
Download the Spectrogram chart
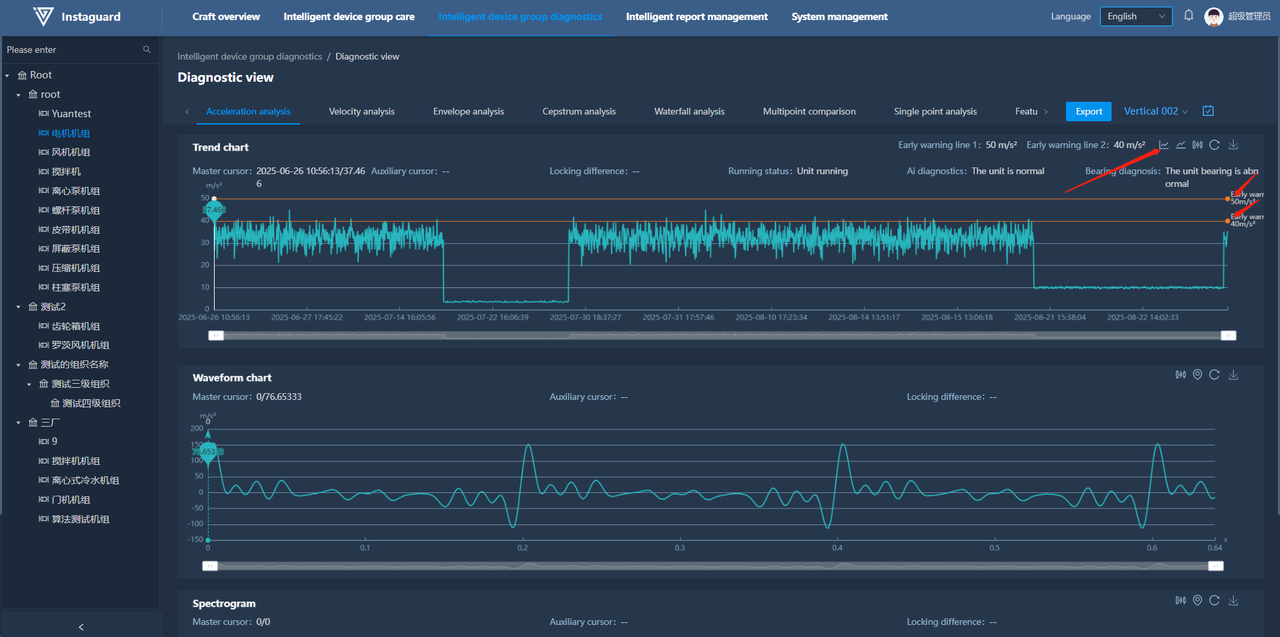[x=1233, y=601]
